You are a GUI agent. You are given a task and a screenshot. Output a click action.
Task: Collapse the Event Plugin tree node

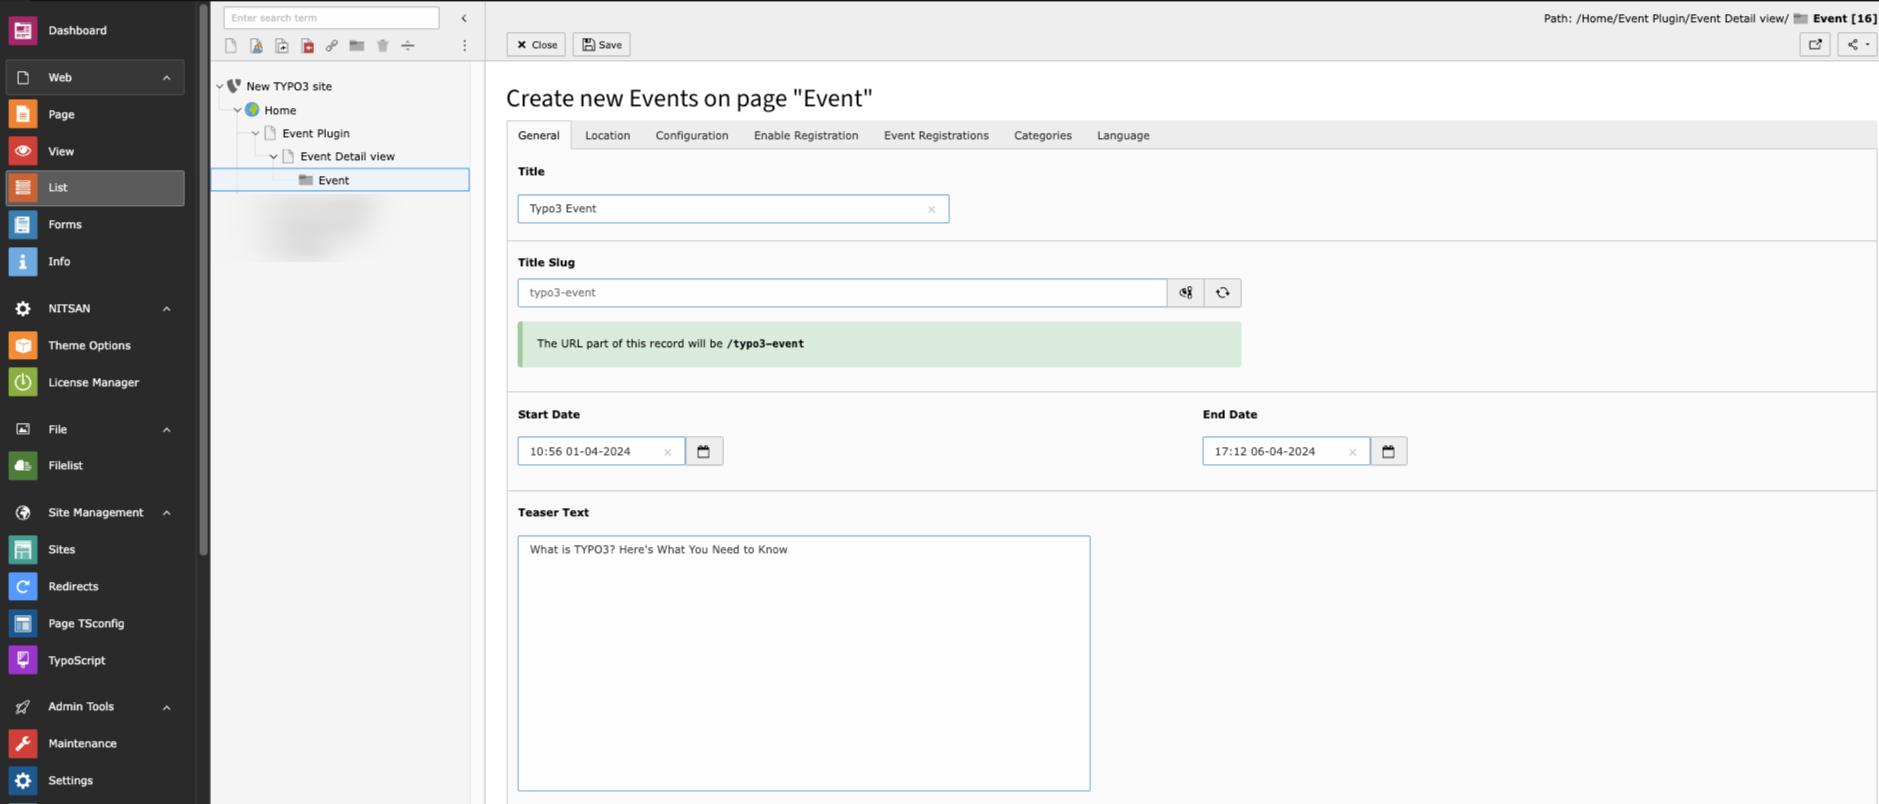coord(256,133)
